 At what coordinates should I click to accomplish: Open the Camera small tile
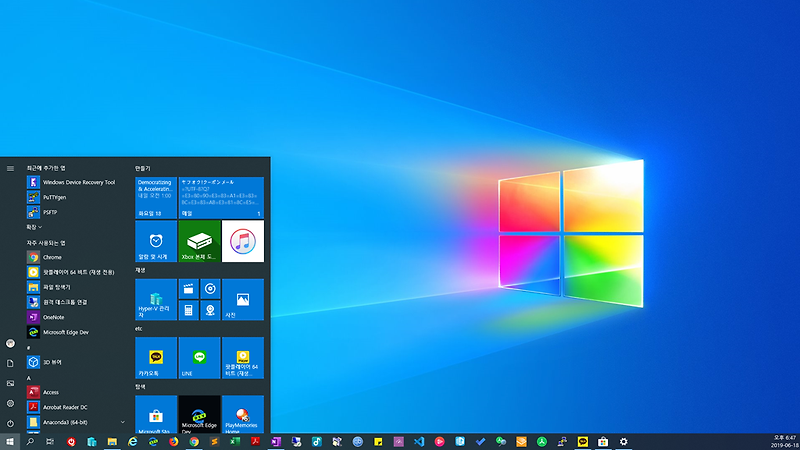click(x=210, y=310)
